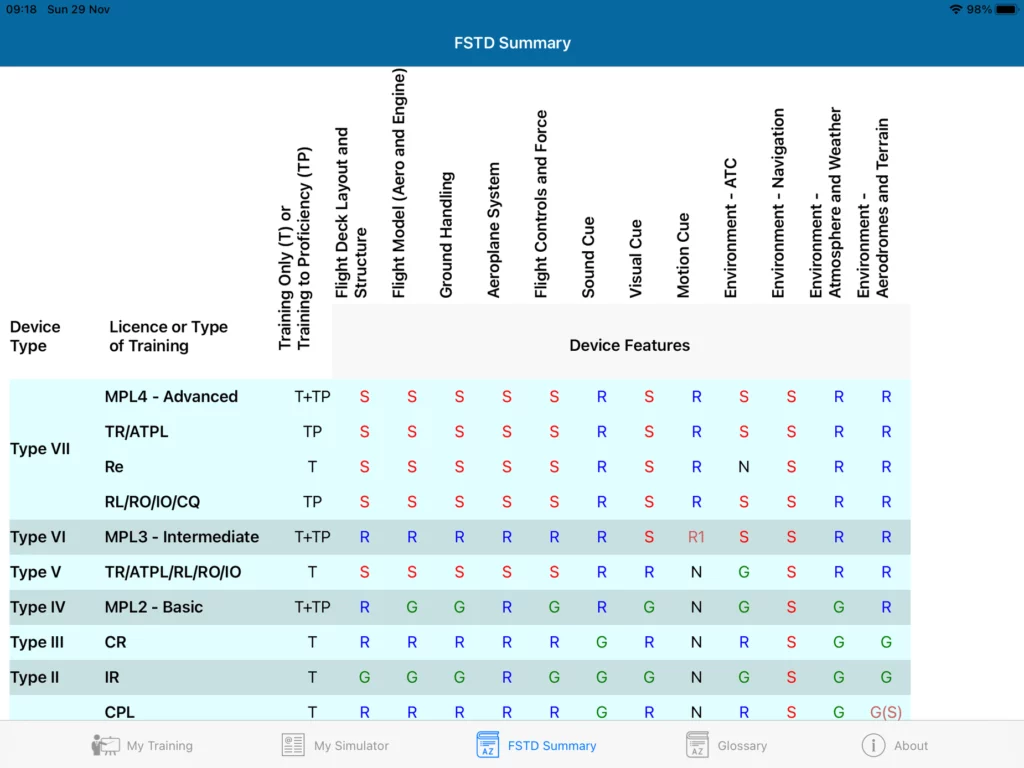Tap the MPL4 - Advanced row label
1024x768 pixels.
[x=171, y=397]
